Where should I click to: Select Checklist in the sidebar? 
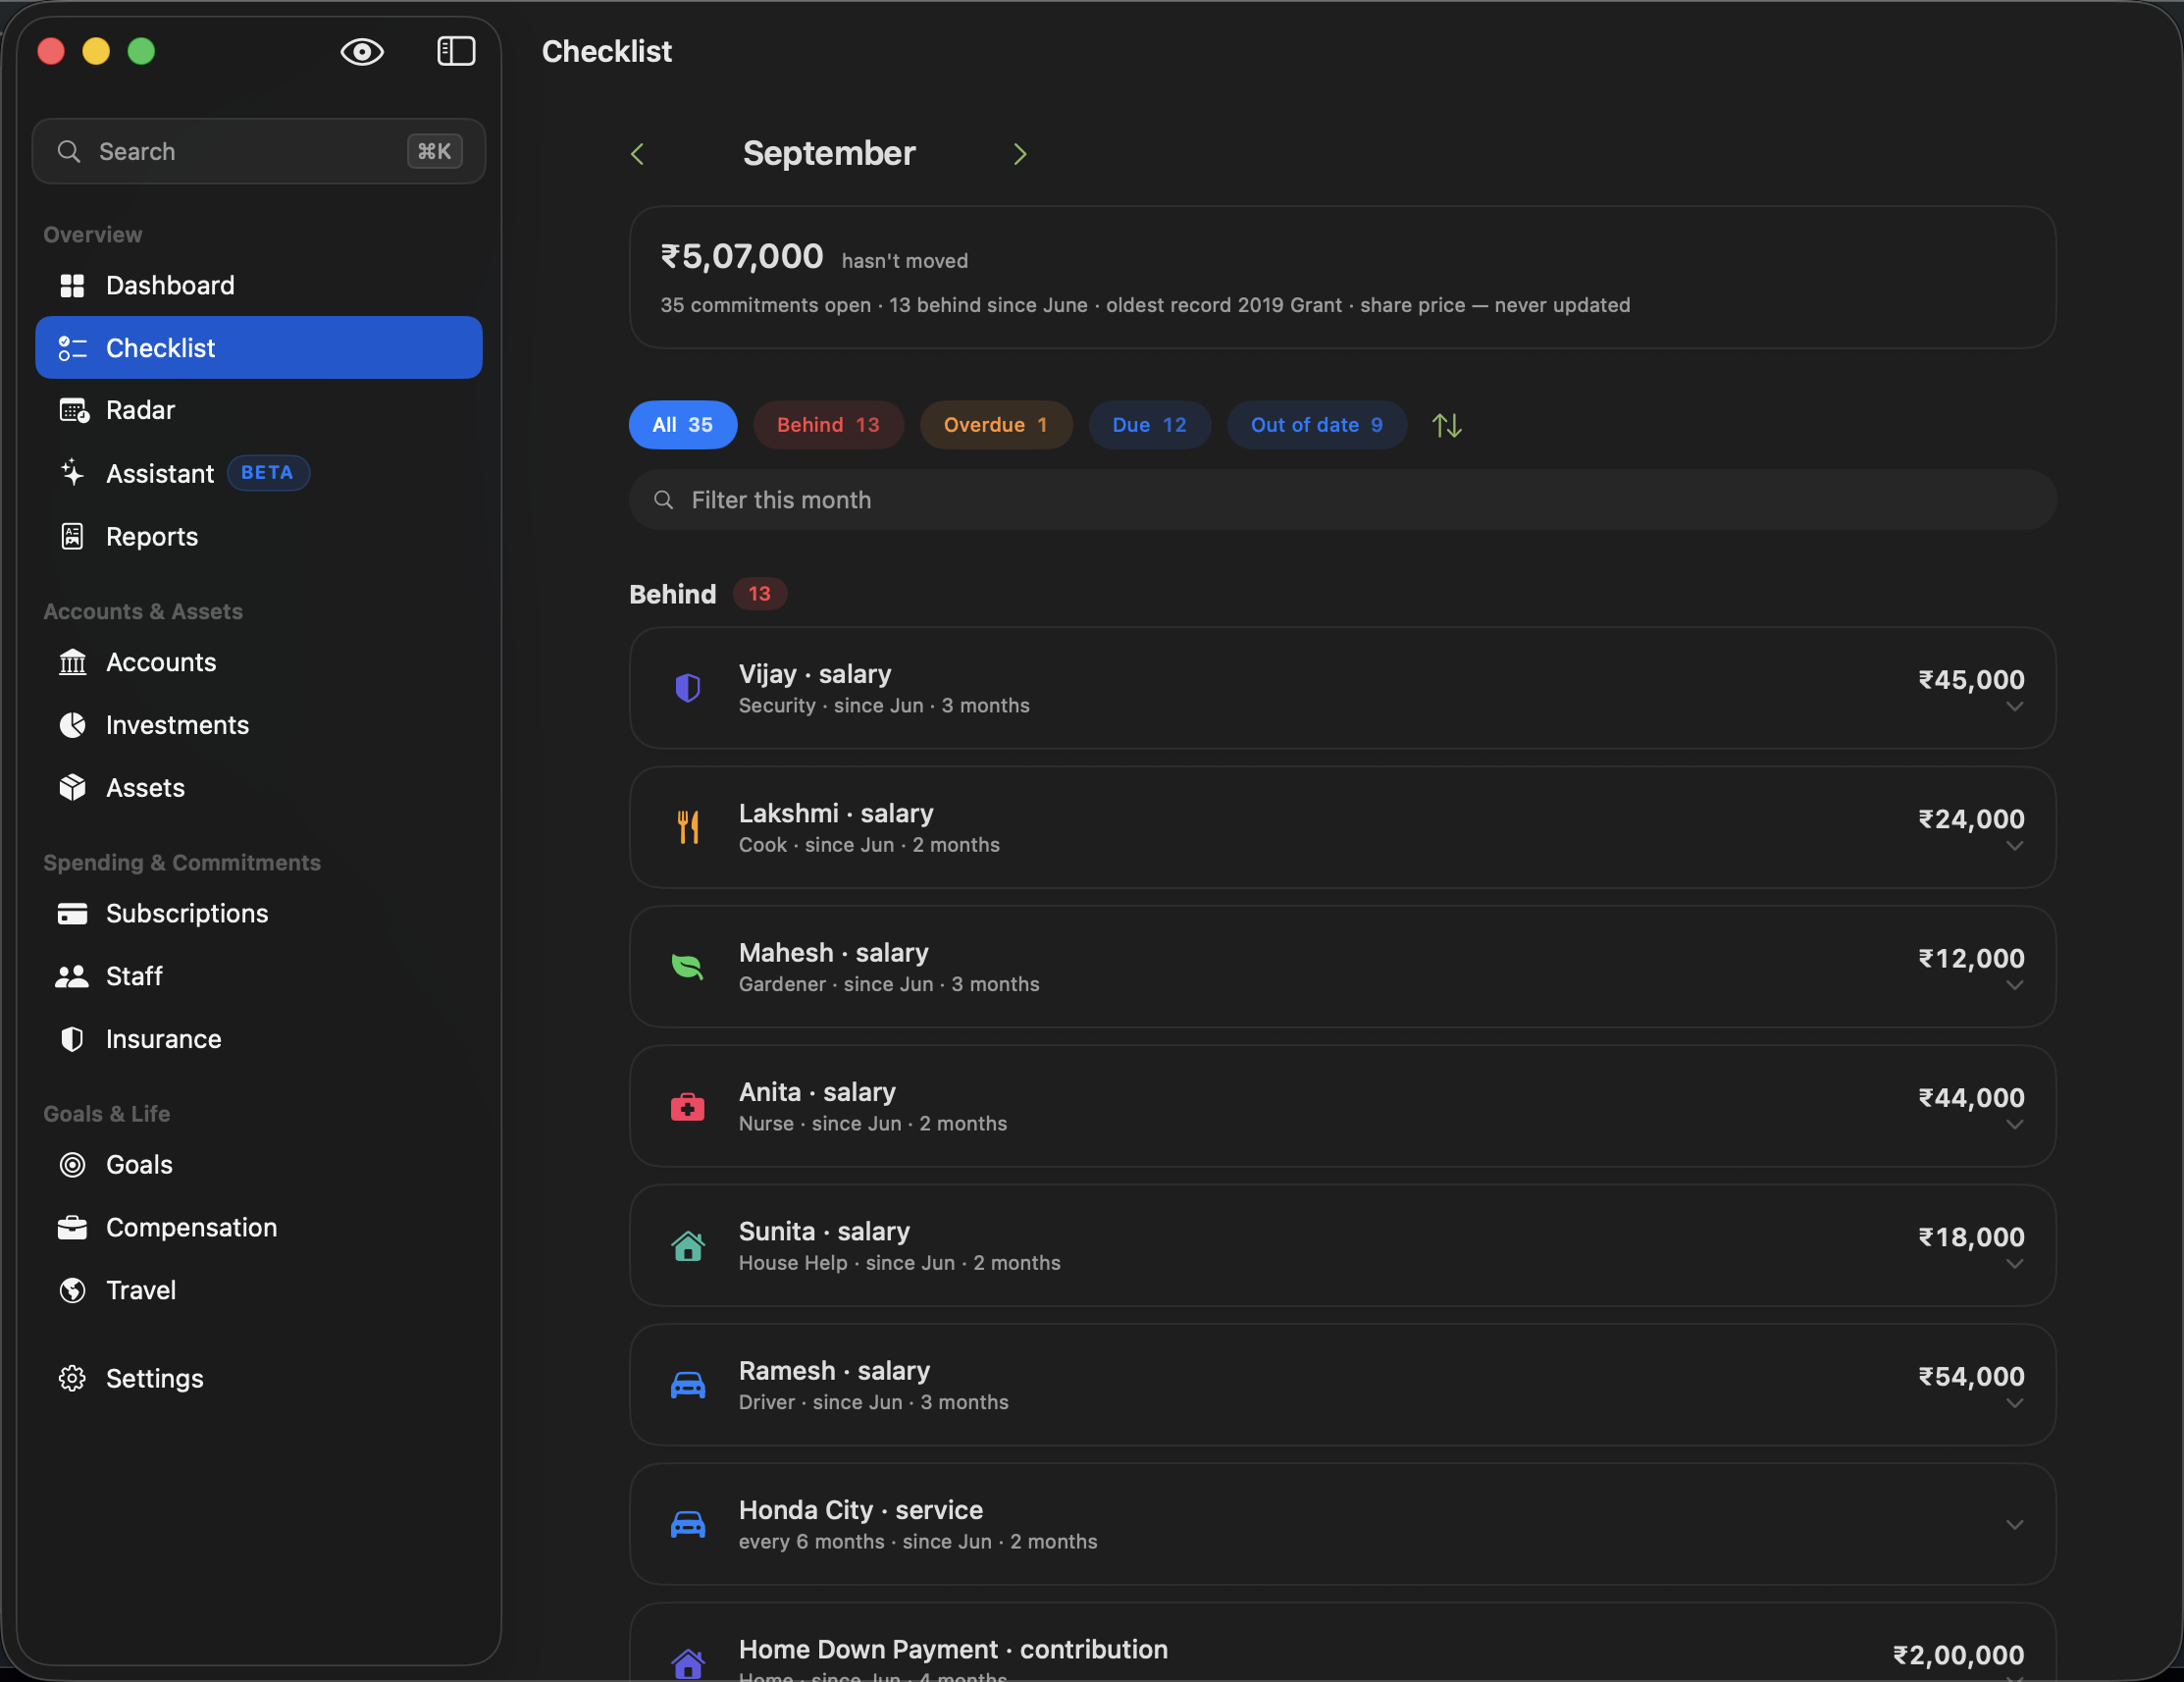pos(259,348)
